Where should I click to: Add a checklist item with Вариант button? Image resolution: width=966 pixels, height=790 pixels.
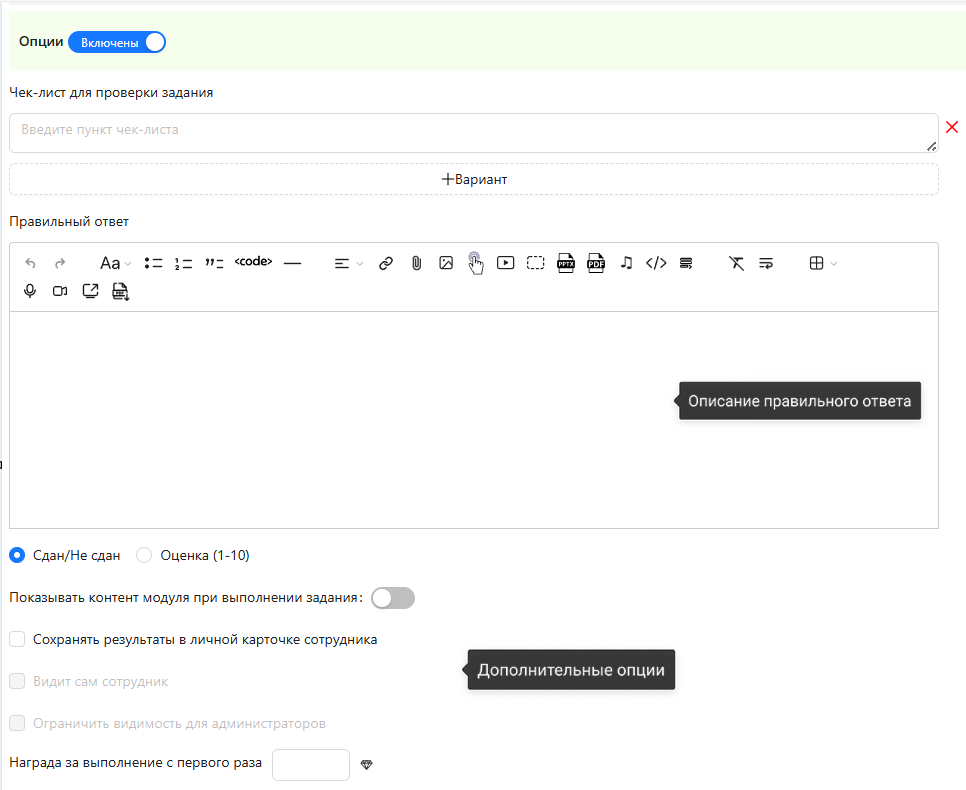[474, 179]
